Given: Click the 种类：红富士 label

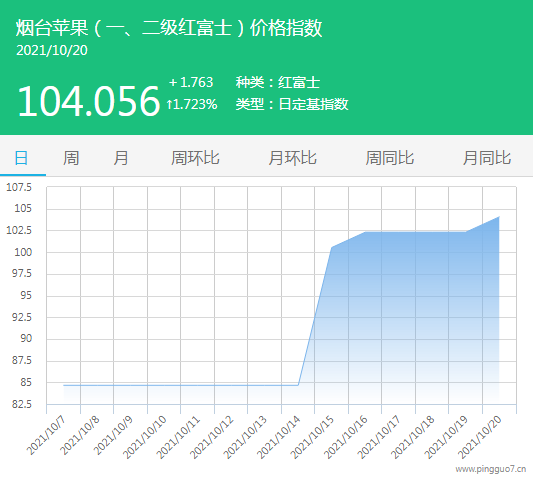Looking at the screenshot, I should (x=278, y=83).
